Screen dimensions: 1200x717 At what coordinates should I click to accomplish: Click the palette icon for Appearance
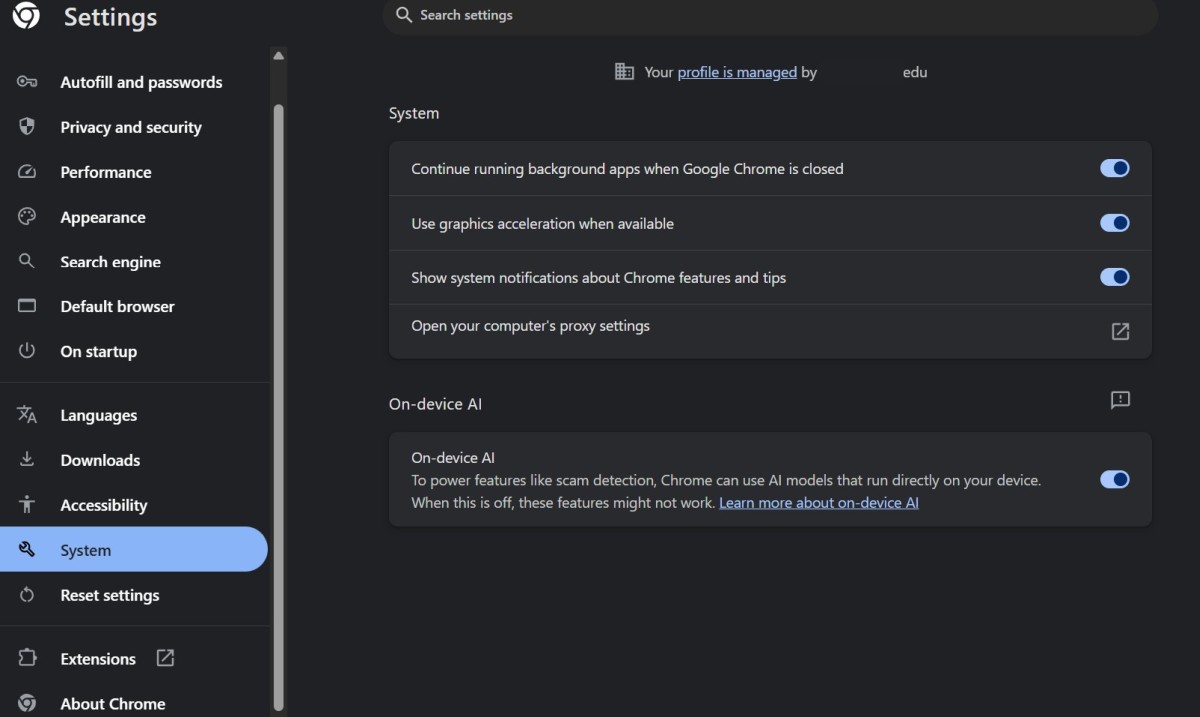tap(27, 217)
